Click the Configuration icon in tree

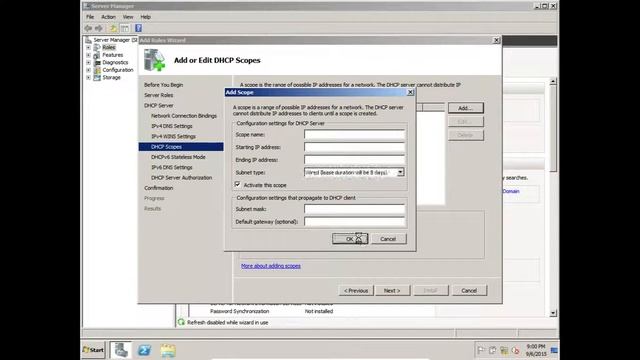click(x=97, y=70)
